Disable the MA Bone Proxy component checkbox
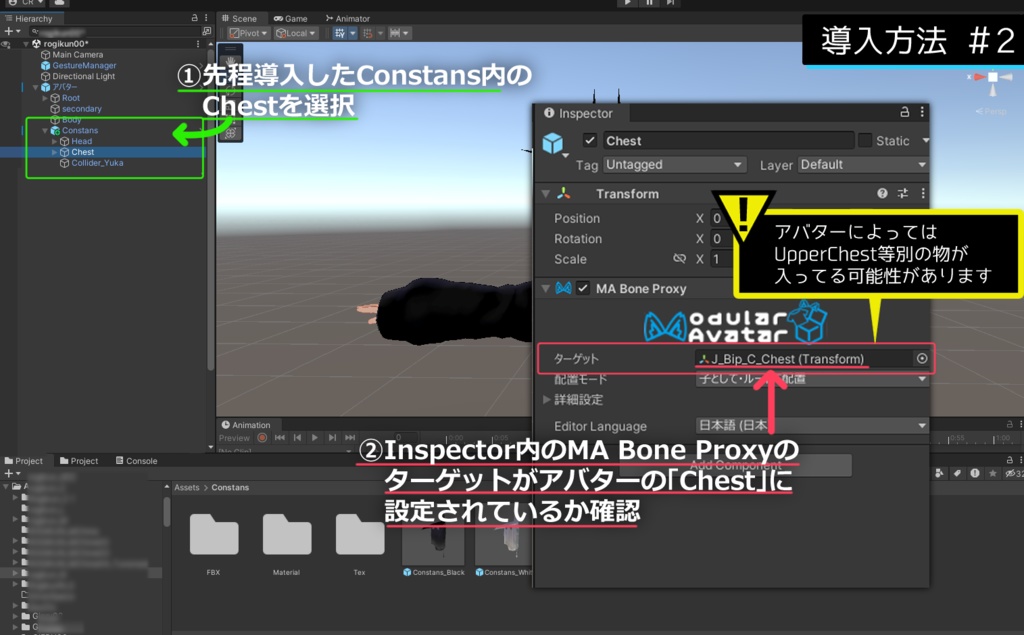This screenshot has width=1024, height=635. (x=583, y=288)
